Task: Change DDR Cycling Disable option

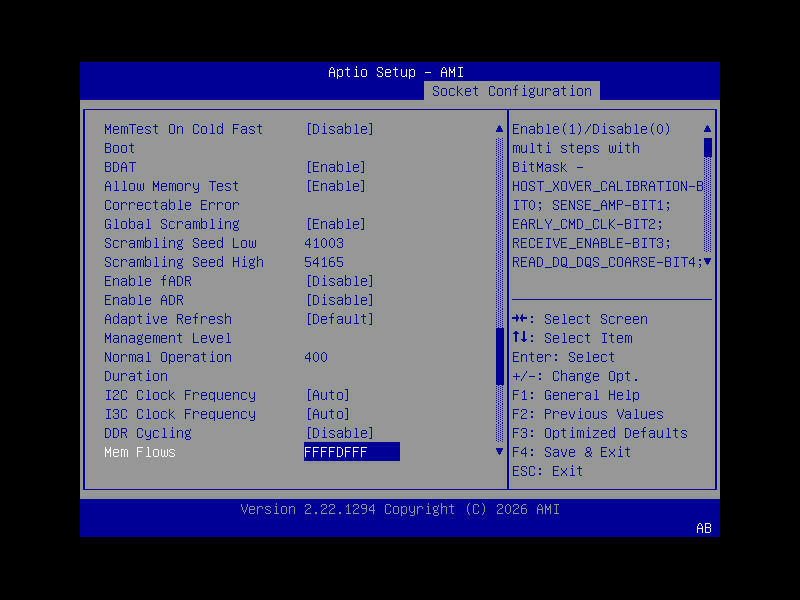Action: 339,433
